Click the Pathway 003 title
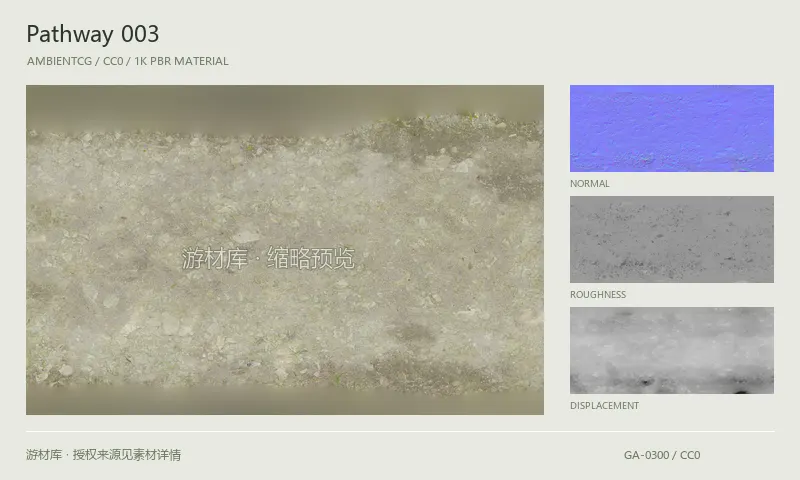 click(x=93, y=34)
